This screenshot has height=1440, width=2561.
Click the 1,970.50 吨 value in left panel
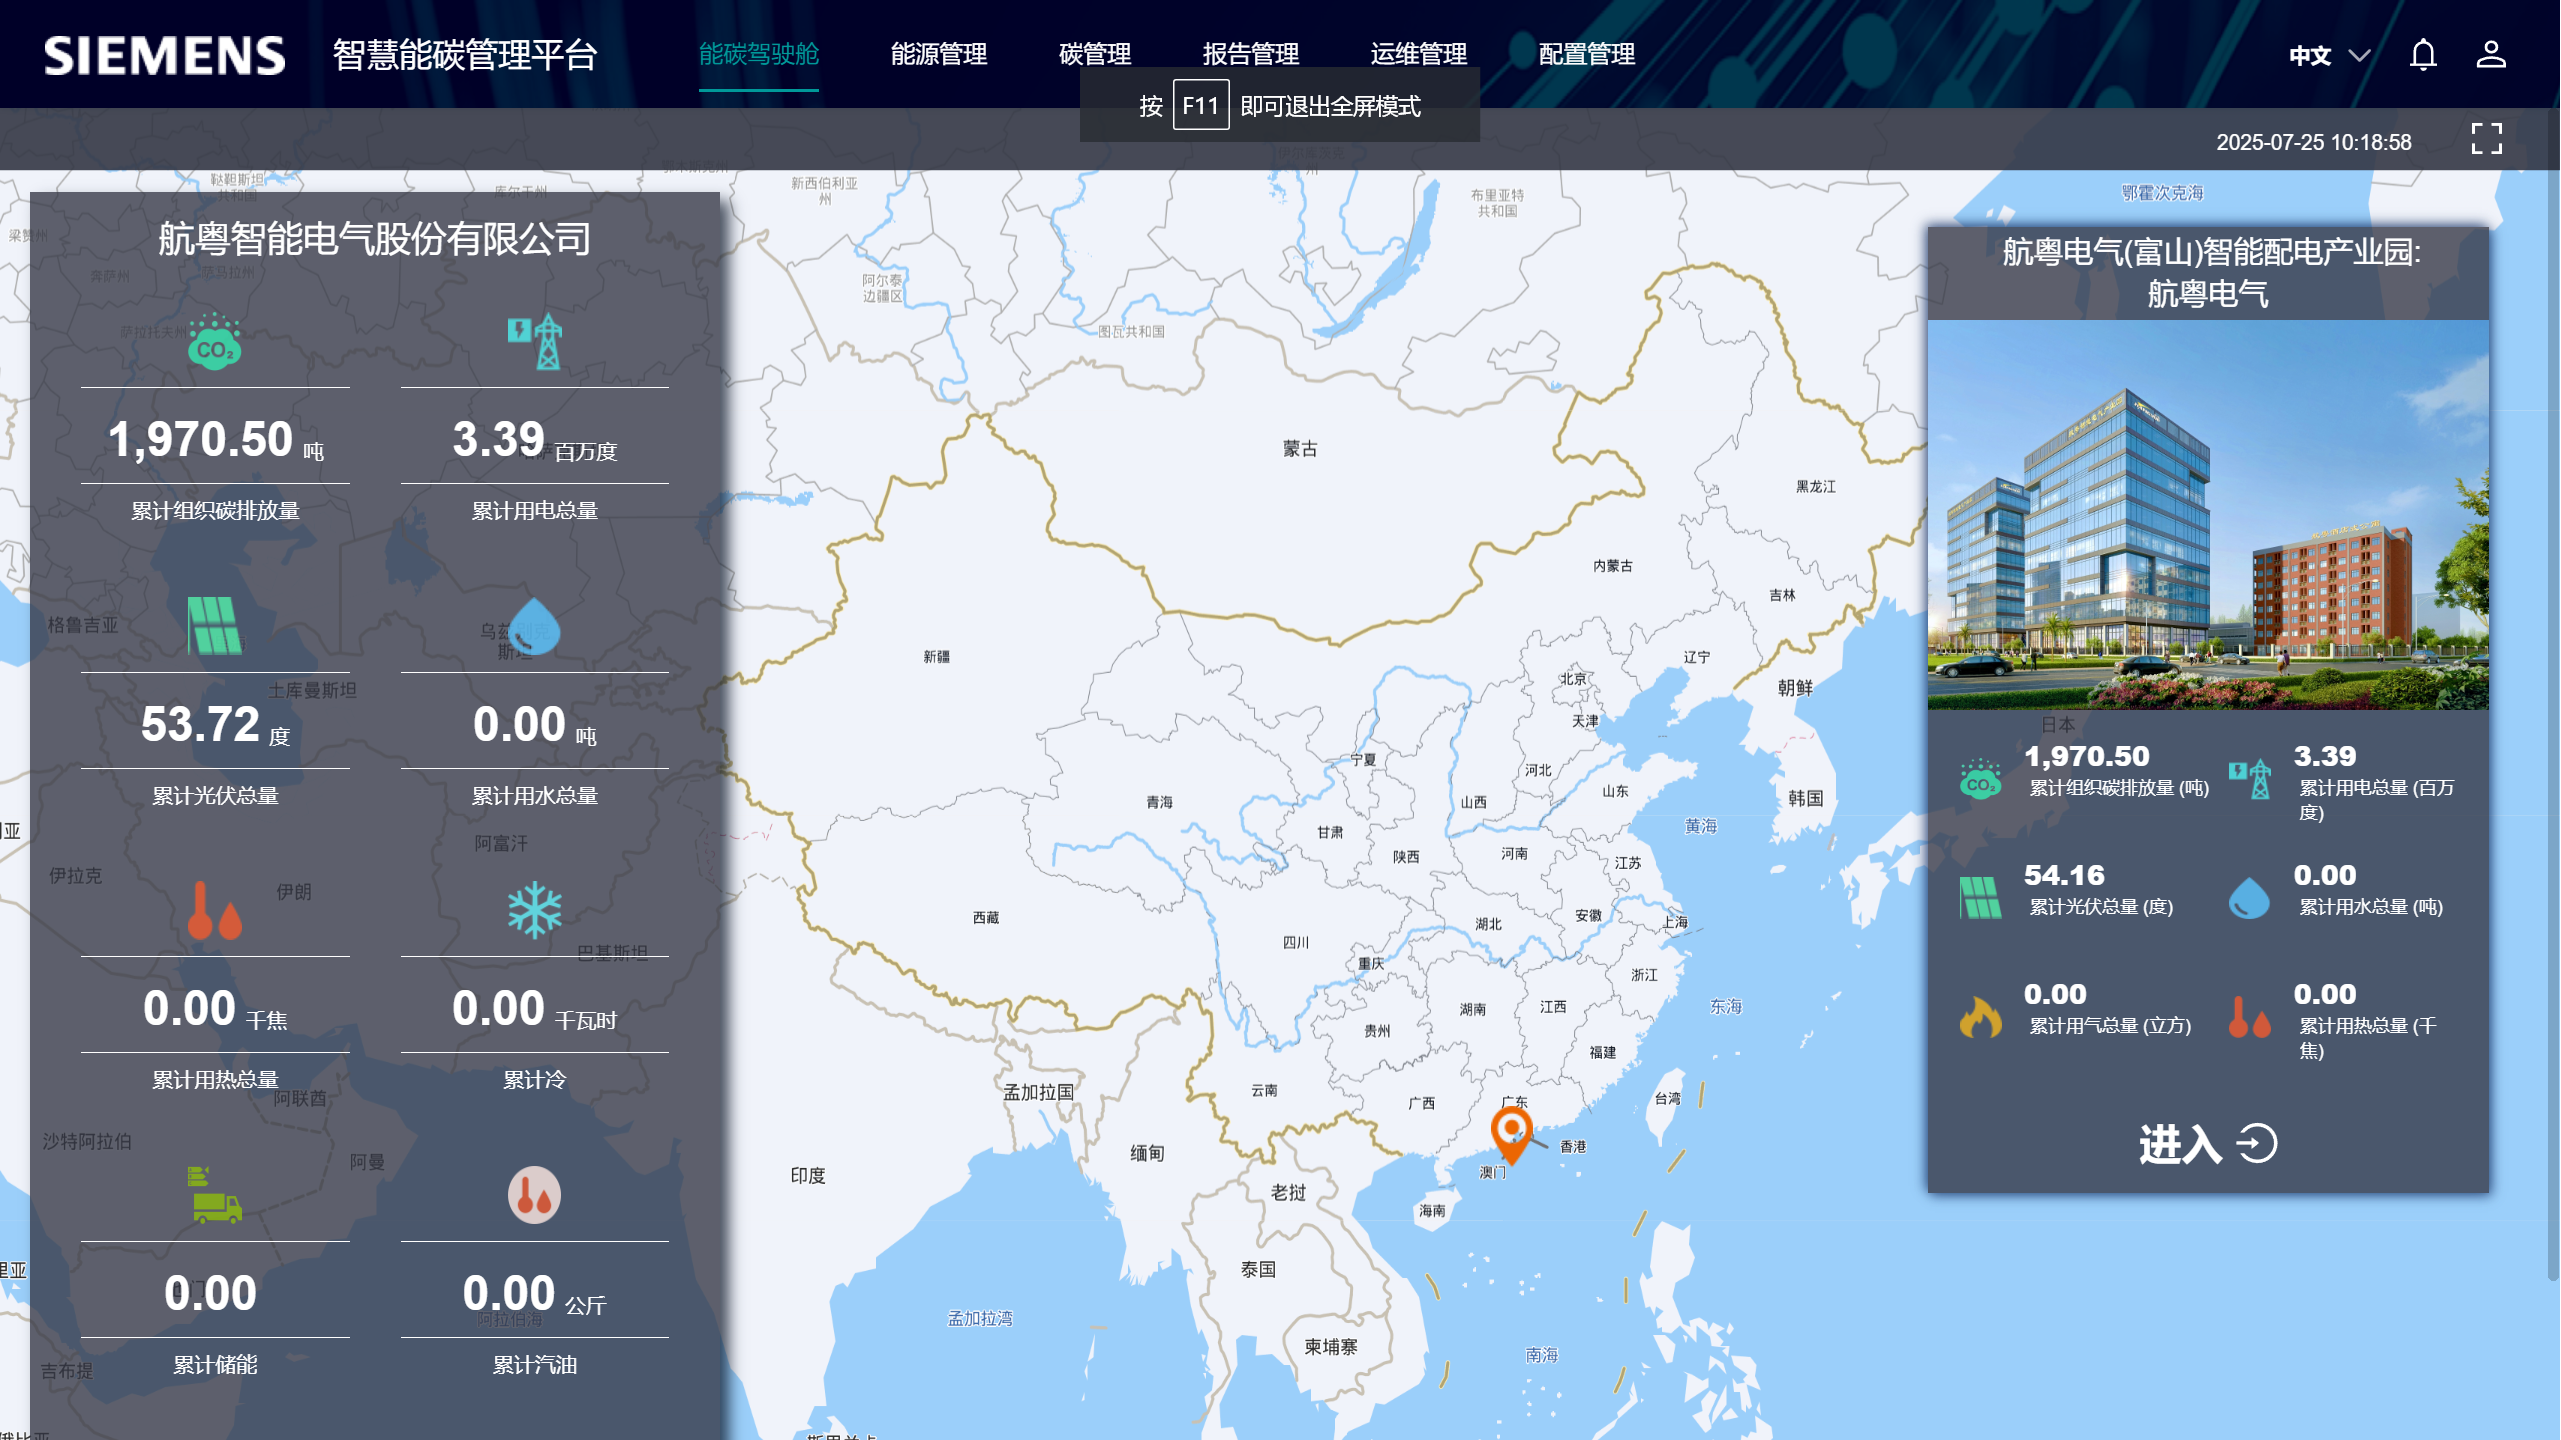pyautogui.click(x=215, y=440)
